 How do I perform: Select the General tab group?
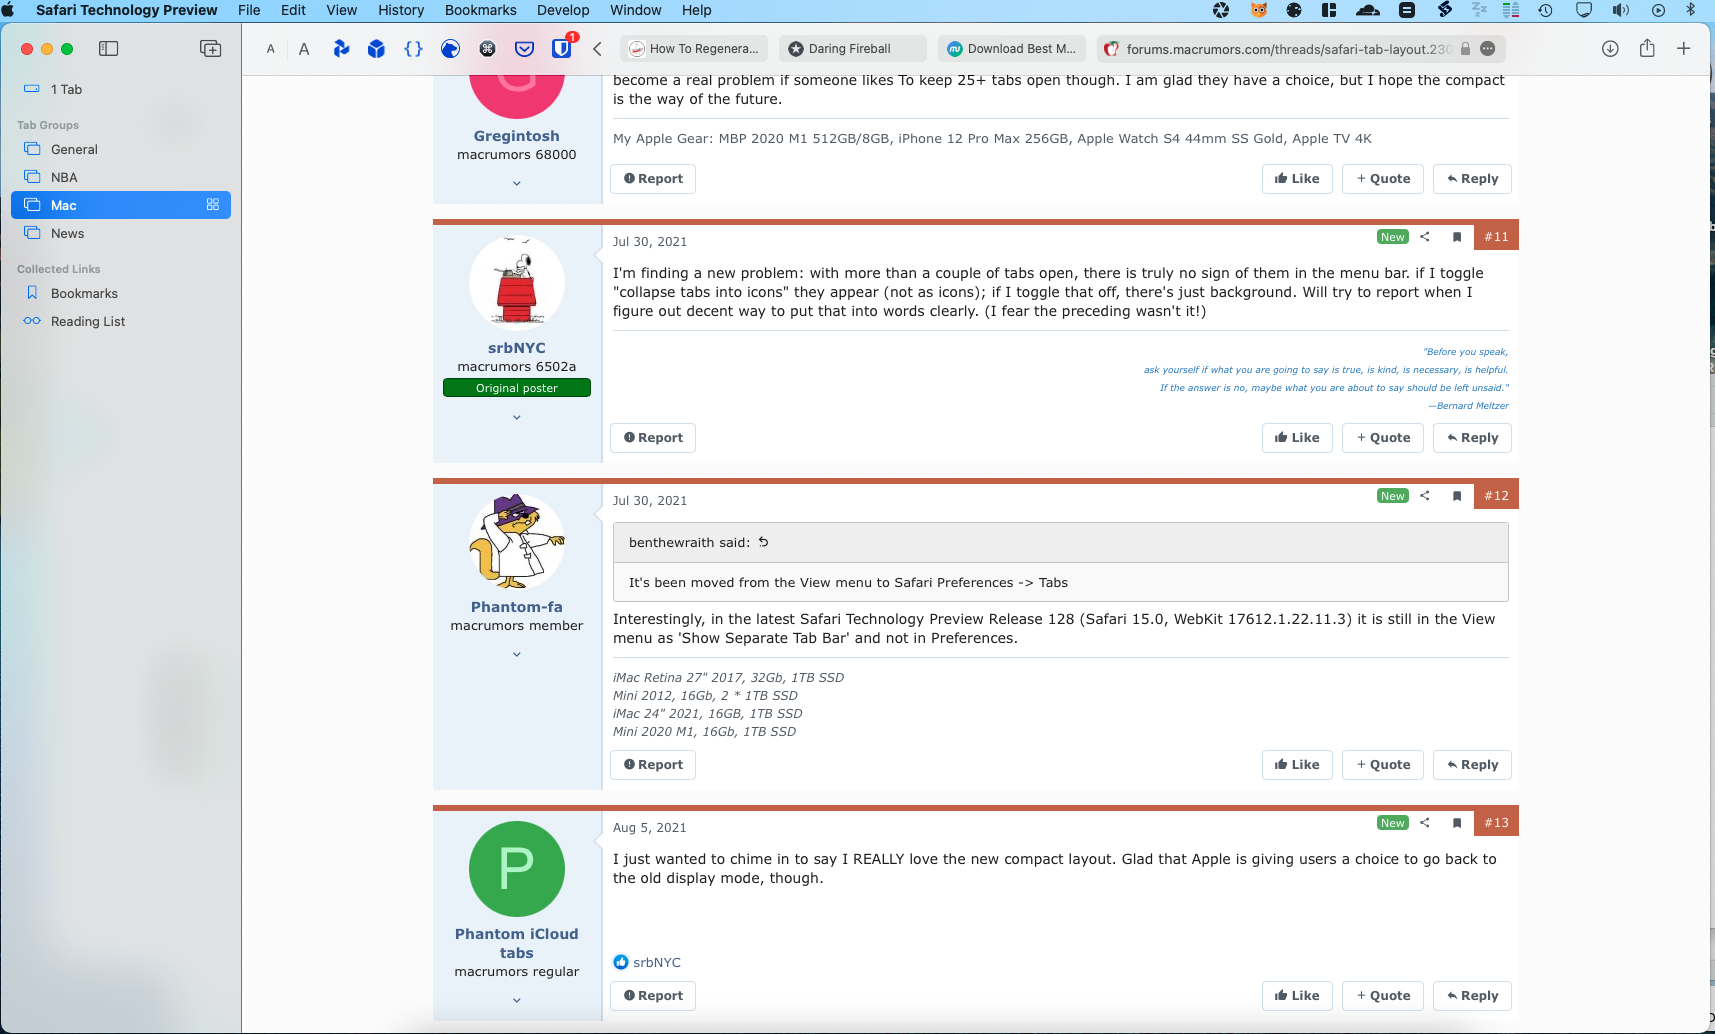point(121,149)
